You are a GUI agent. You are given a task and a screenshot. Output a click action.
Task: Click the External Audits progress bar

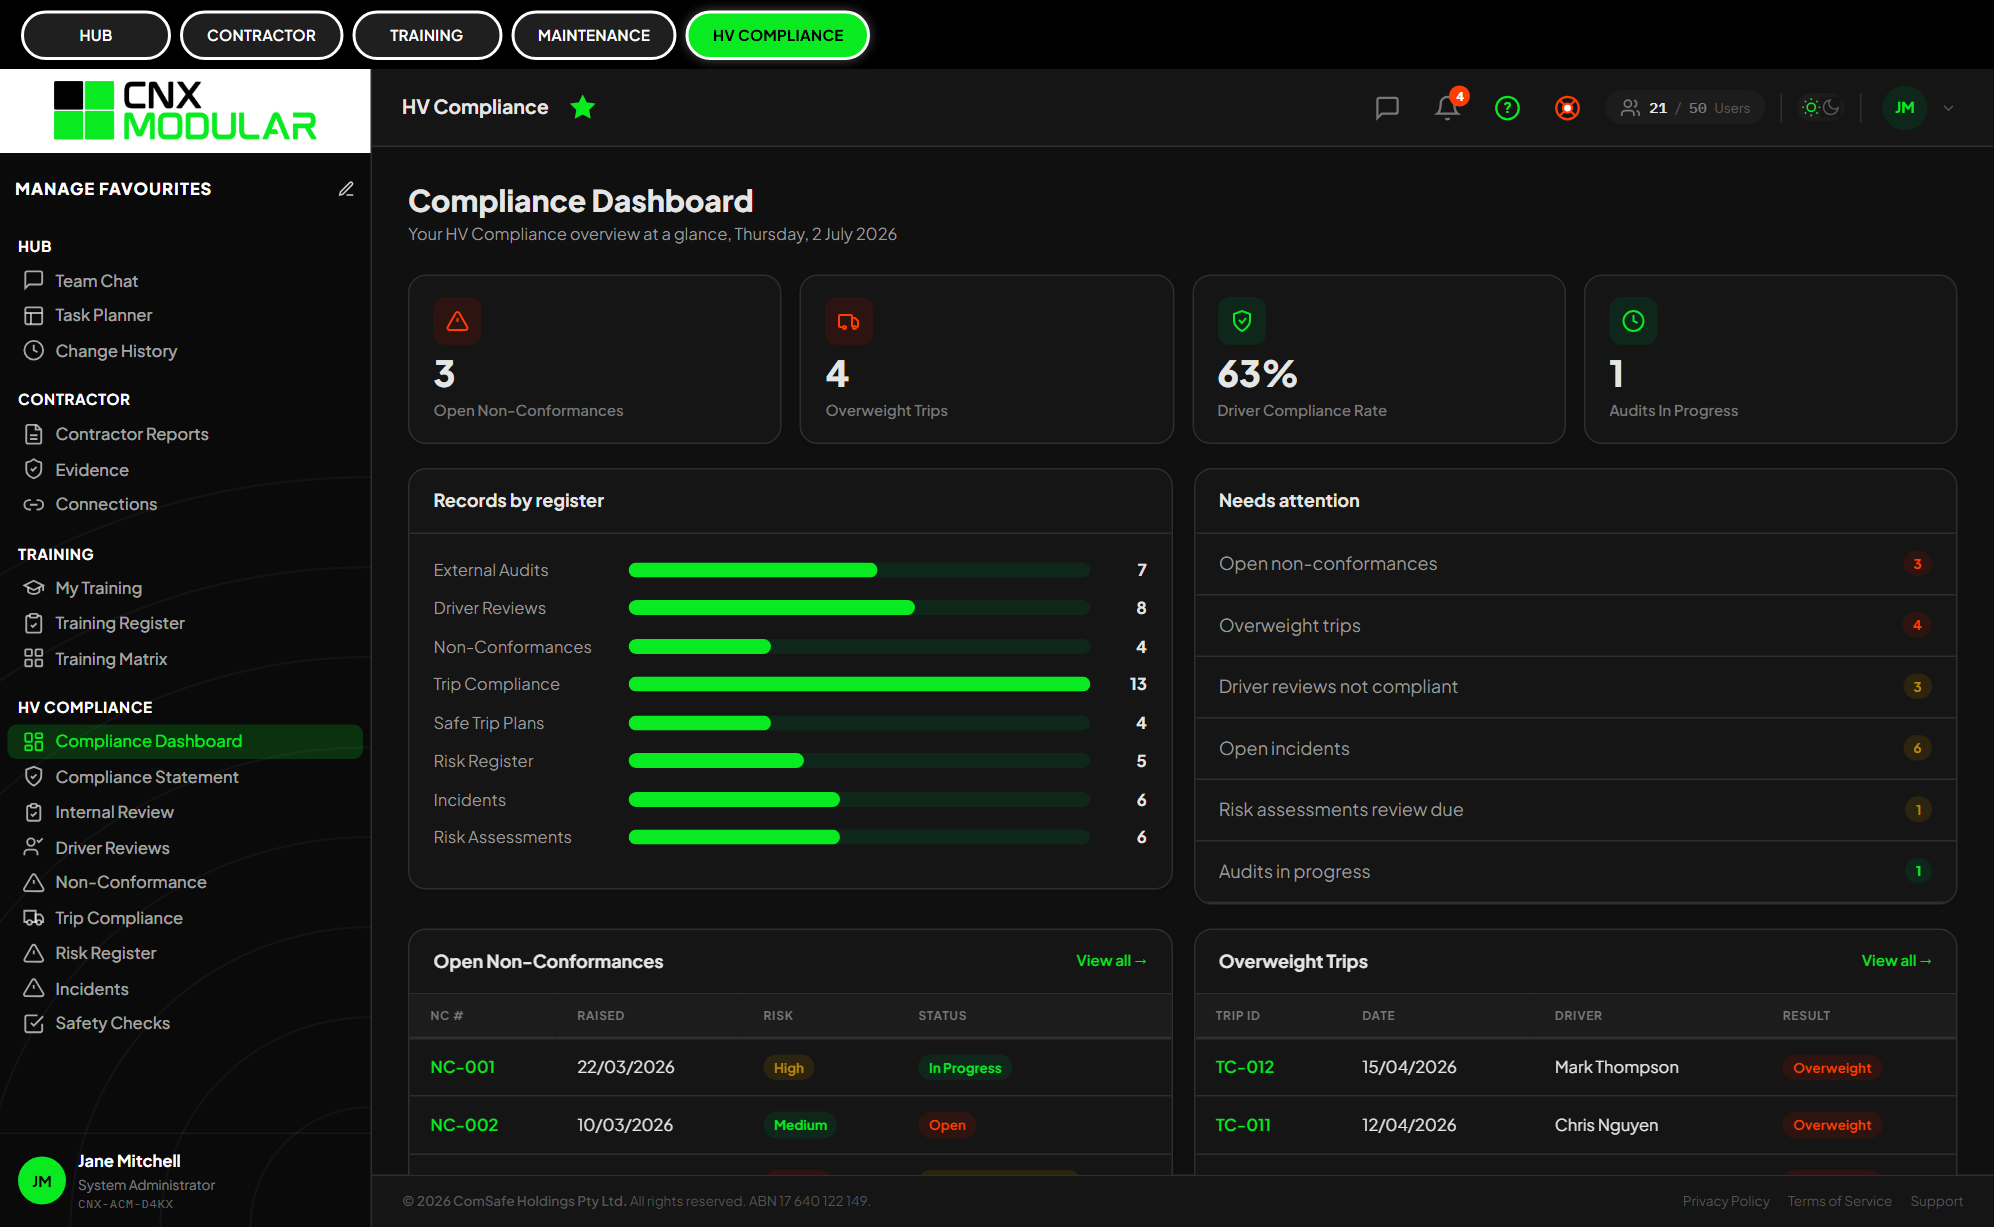tap(859, 571)
